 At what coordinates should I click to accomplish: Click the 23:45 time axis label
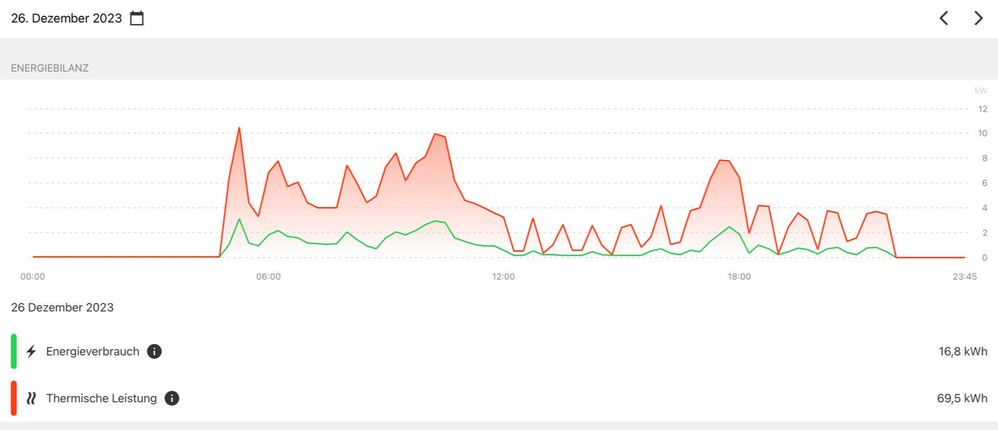pos(964,277)
